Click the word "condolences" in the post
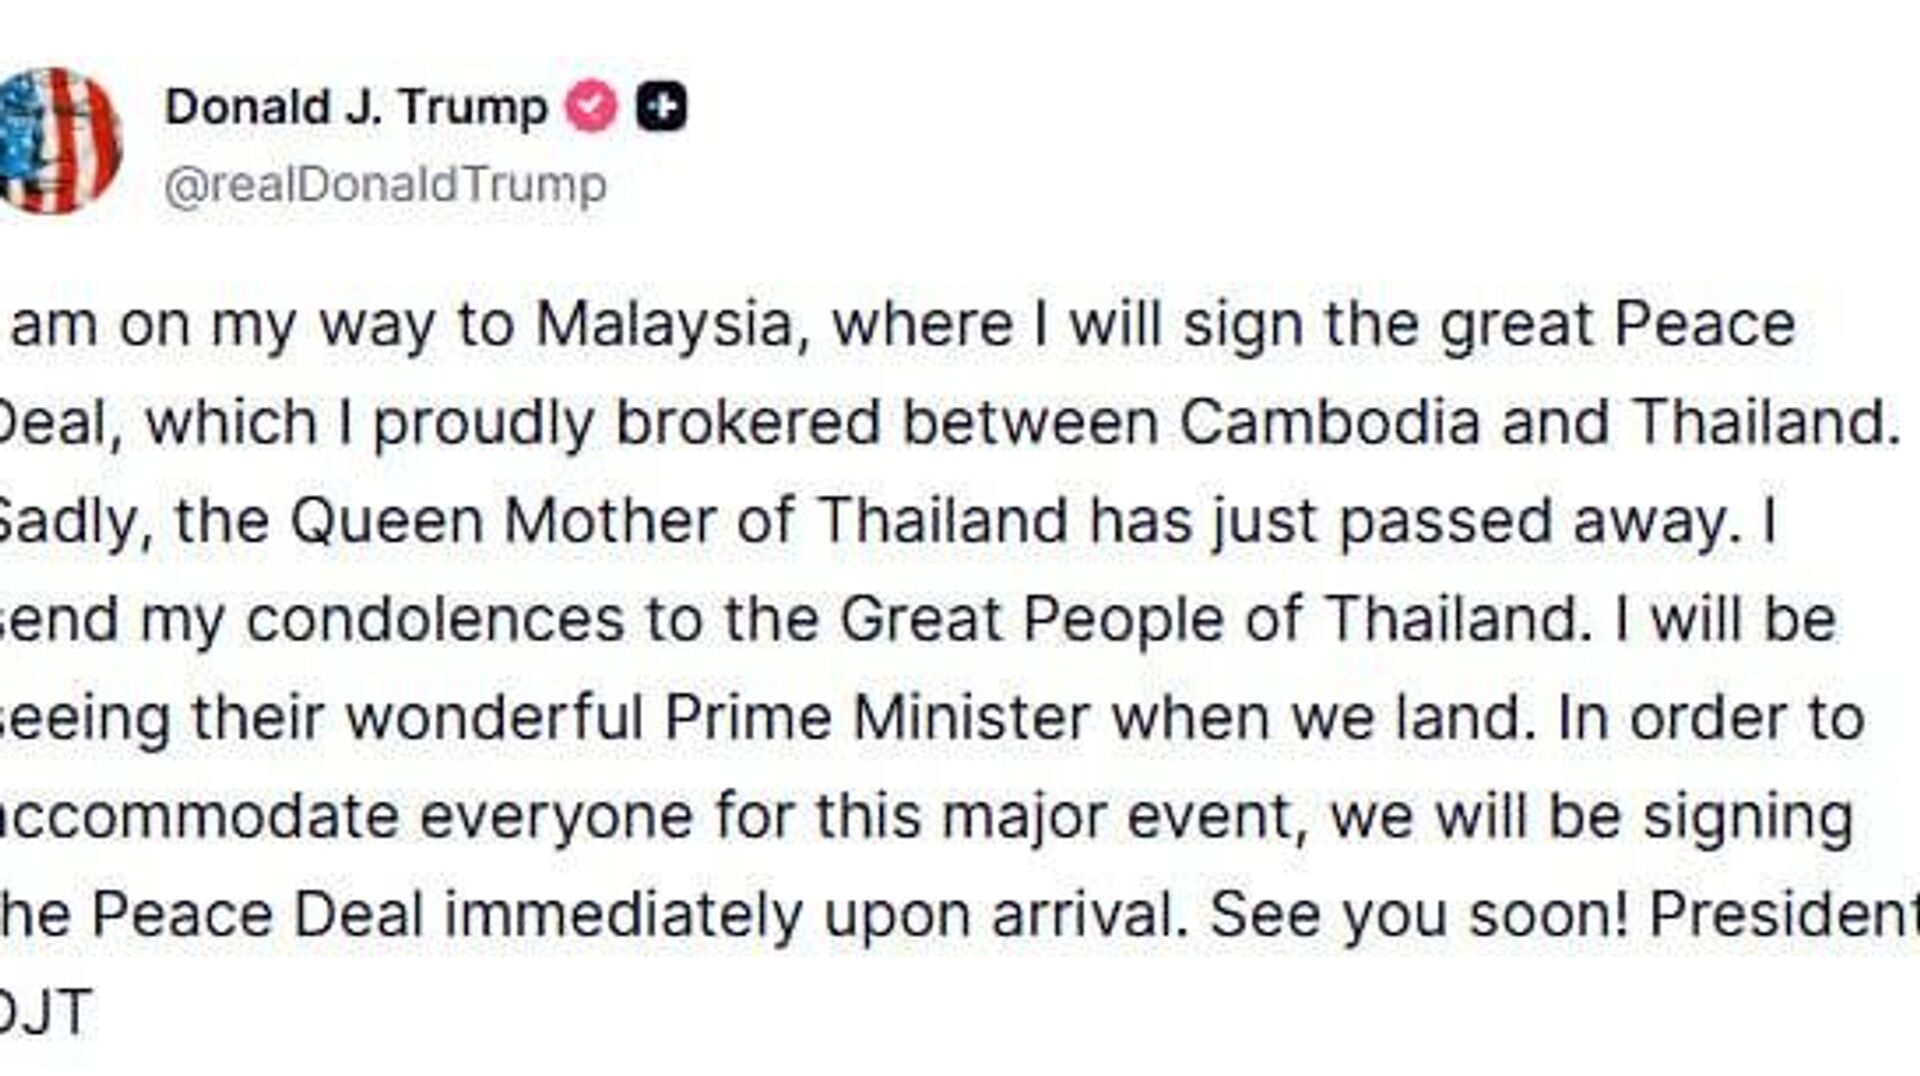The height and width of the screenshot is (1076, 1920). coord(435,620)
